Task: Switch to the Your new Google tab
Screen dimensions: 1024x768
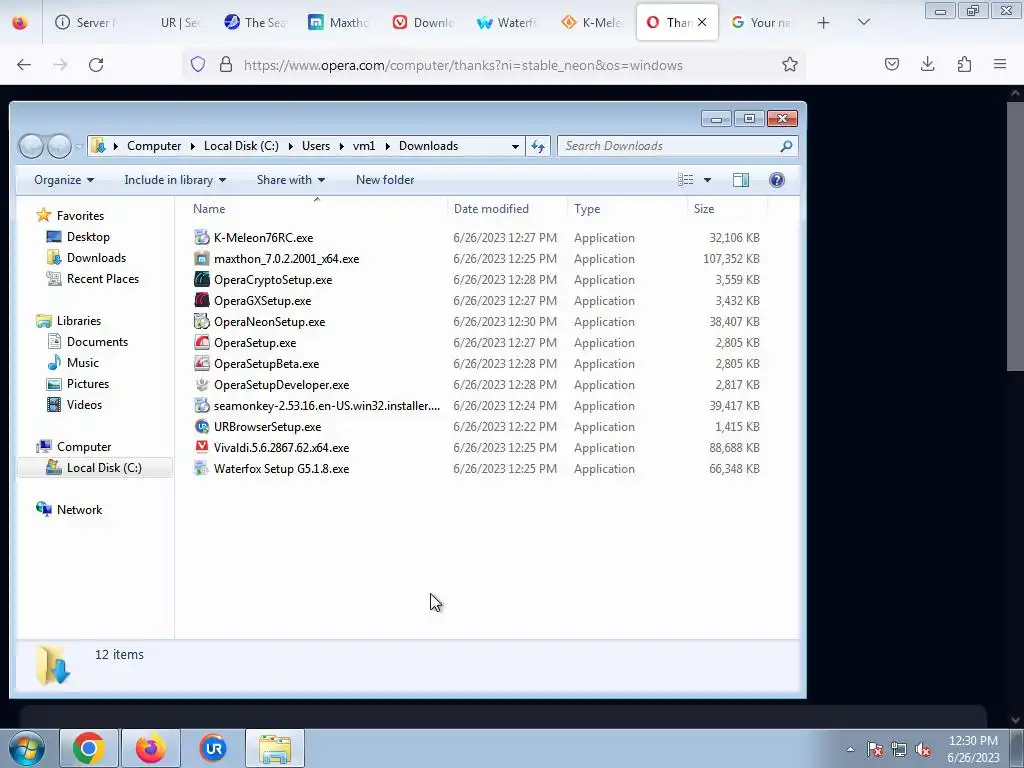Action: point(761,22)
